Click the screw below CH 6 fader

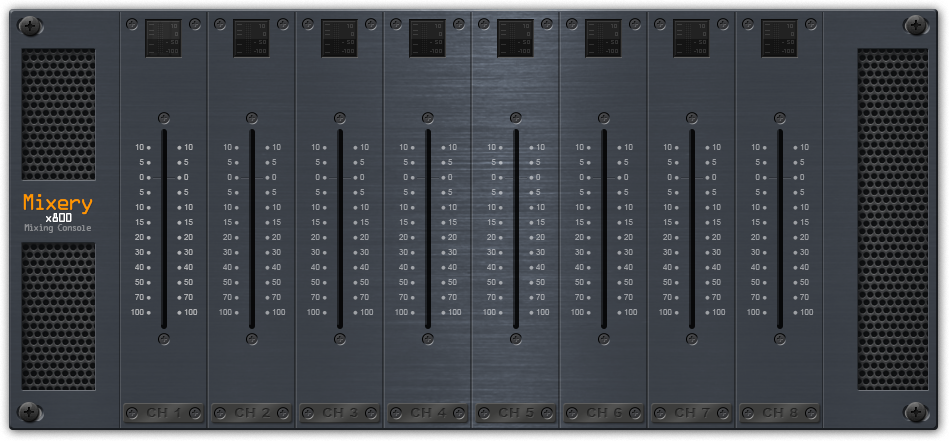click(604, 339)
